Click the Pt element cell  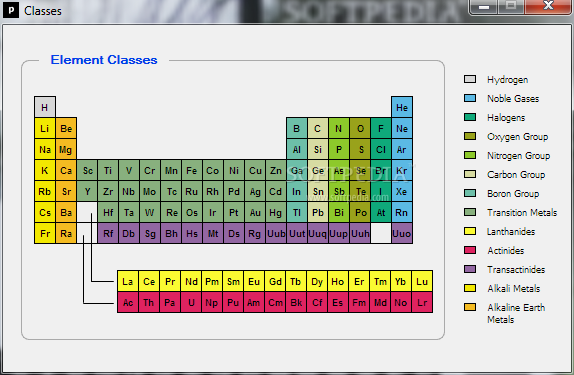point(234,212)
